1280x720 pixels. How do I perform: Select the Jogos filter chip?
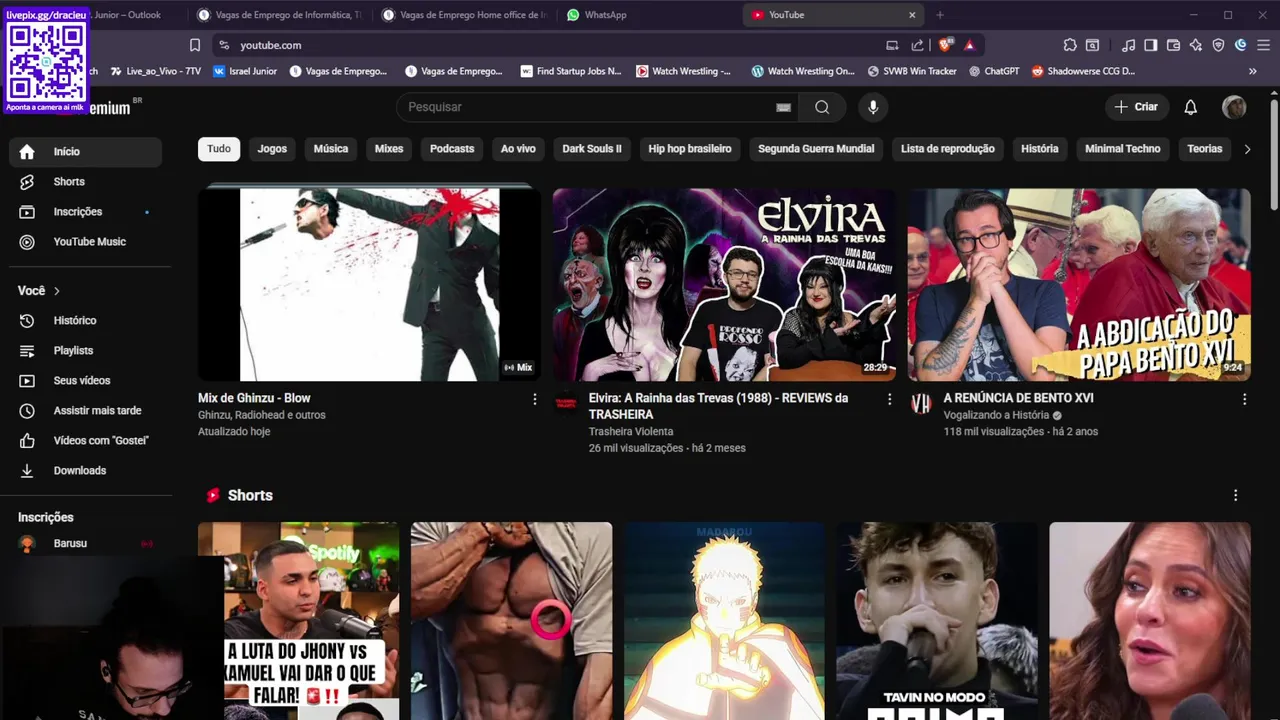tap(272, 149)
